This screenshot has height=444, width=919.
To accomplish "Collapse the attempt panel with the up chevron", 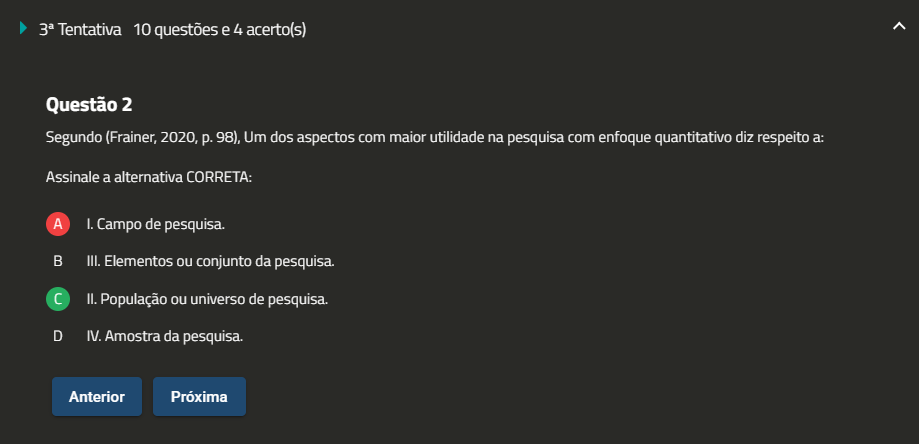I will (897, 28).
